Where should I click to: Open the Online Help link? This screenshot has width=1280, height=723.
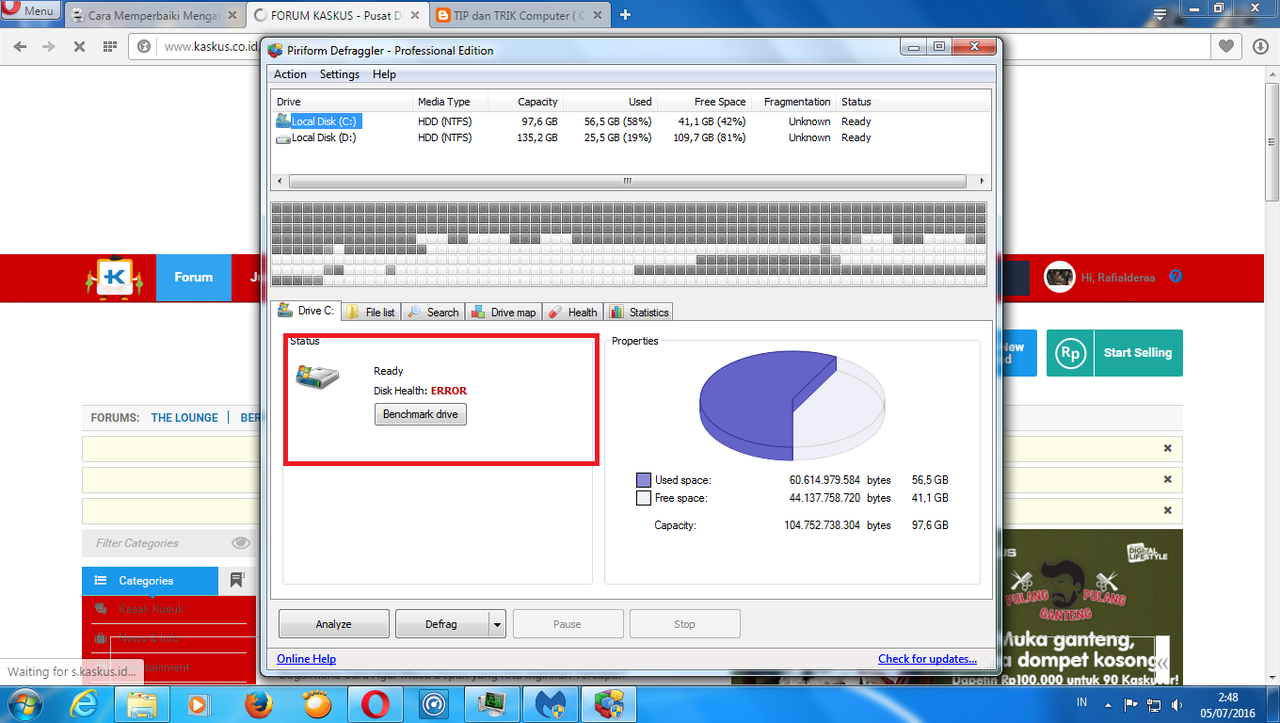click(306, 659)
